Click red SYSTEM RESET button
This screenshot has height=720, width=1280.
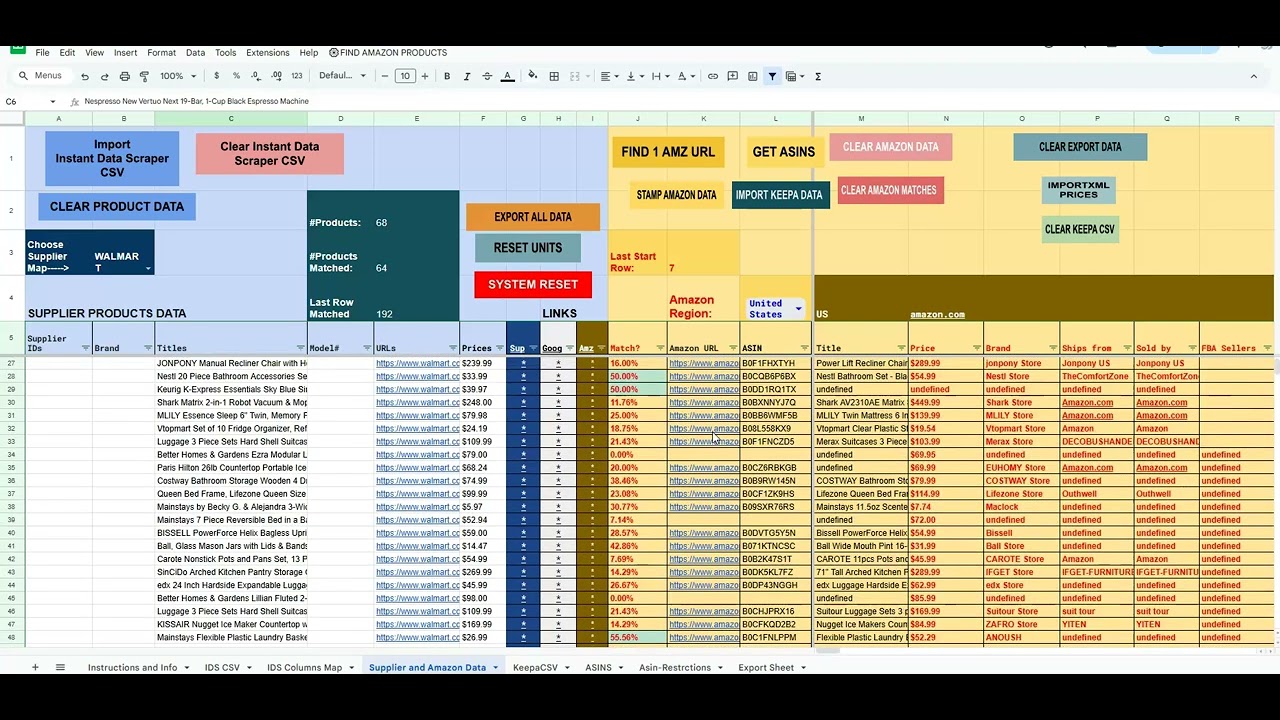(x=533, y=285)
